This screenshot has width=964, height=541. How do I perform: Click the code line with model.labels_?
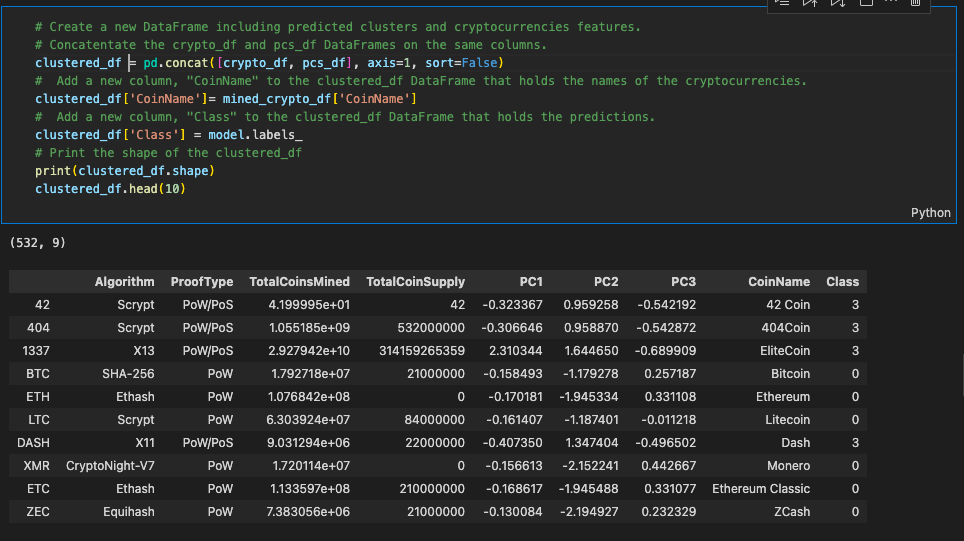point(168,135)
